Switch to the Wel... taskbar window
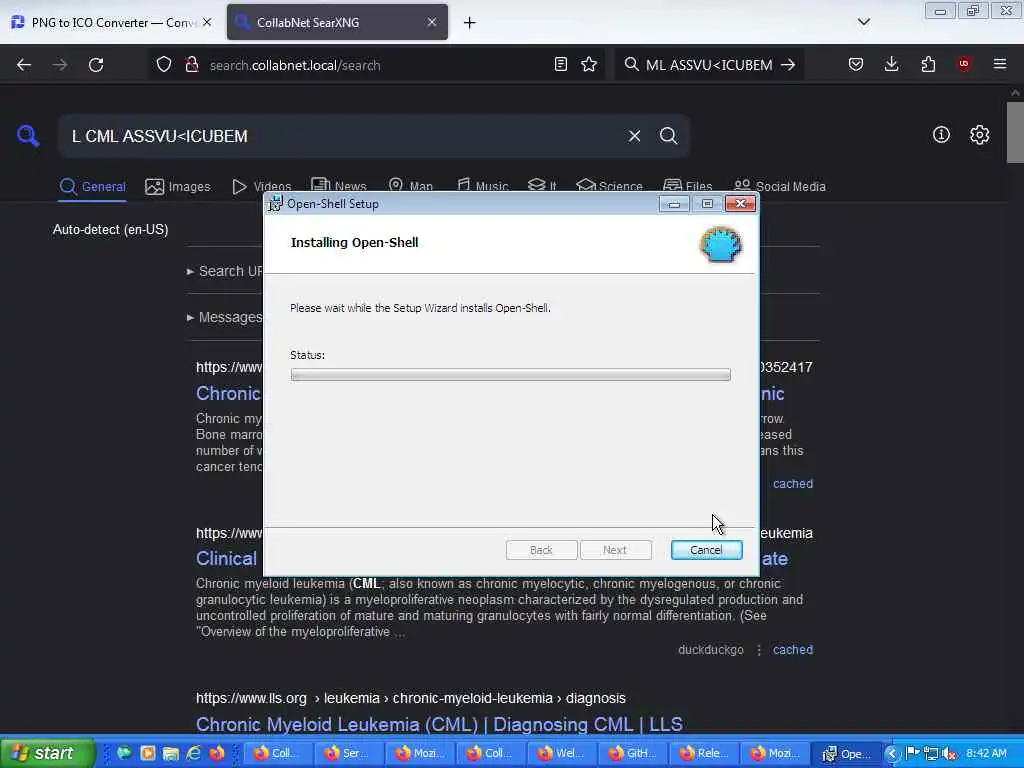 click(561, 753)
